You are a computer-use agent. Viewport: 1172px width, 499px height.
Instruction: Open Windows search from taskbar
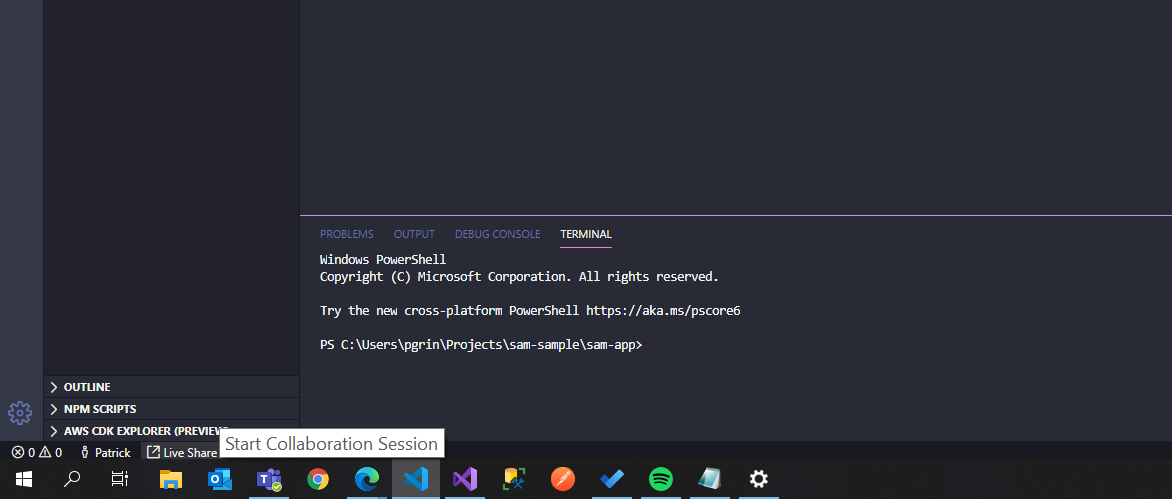point(72,479)
